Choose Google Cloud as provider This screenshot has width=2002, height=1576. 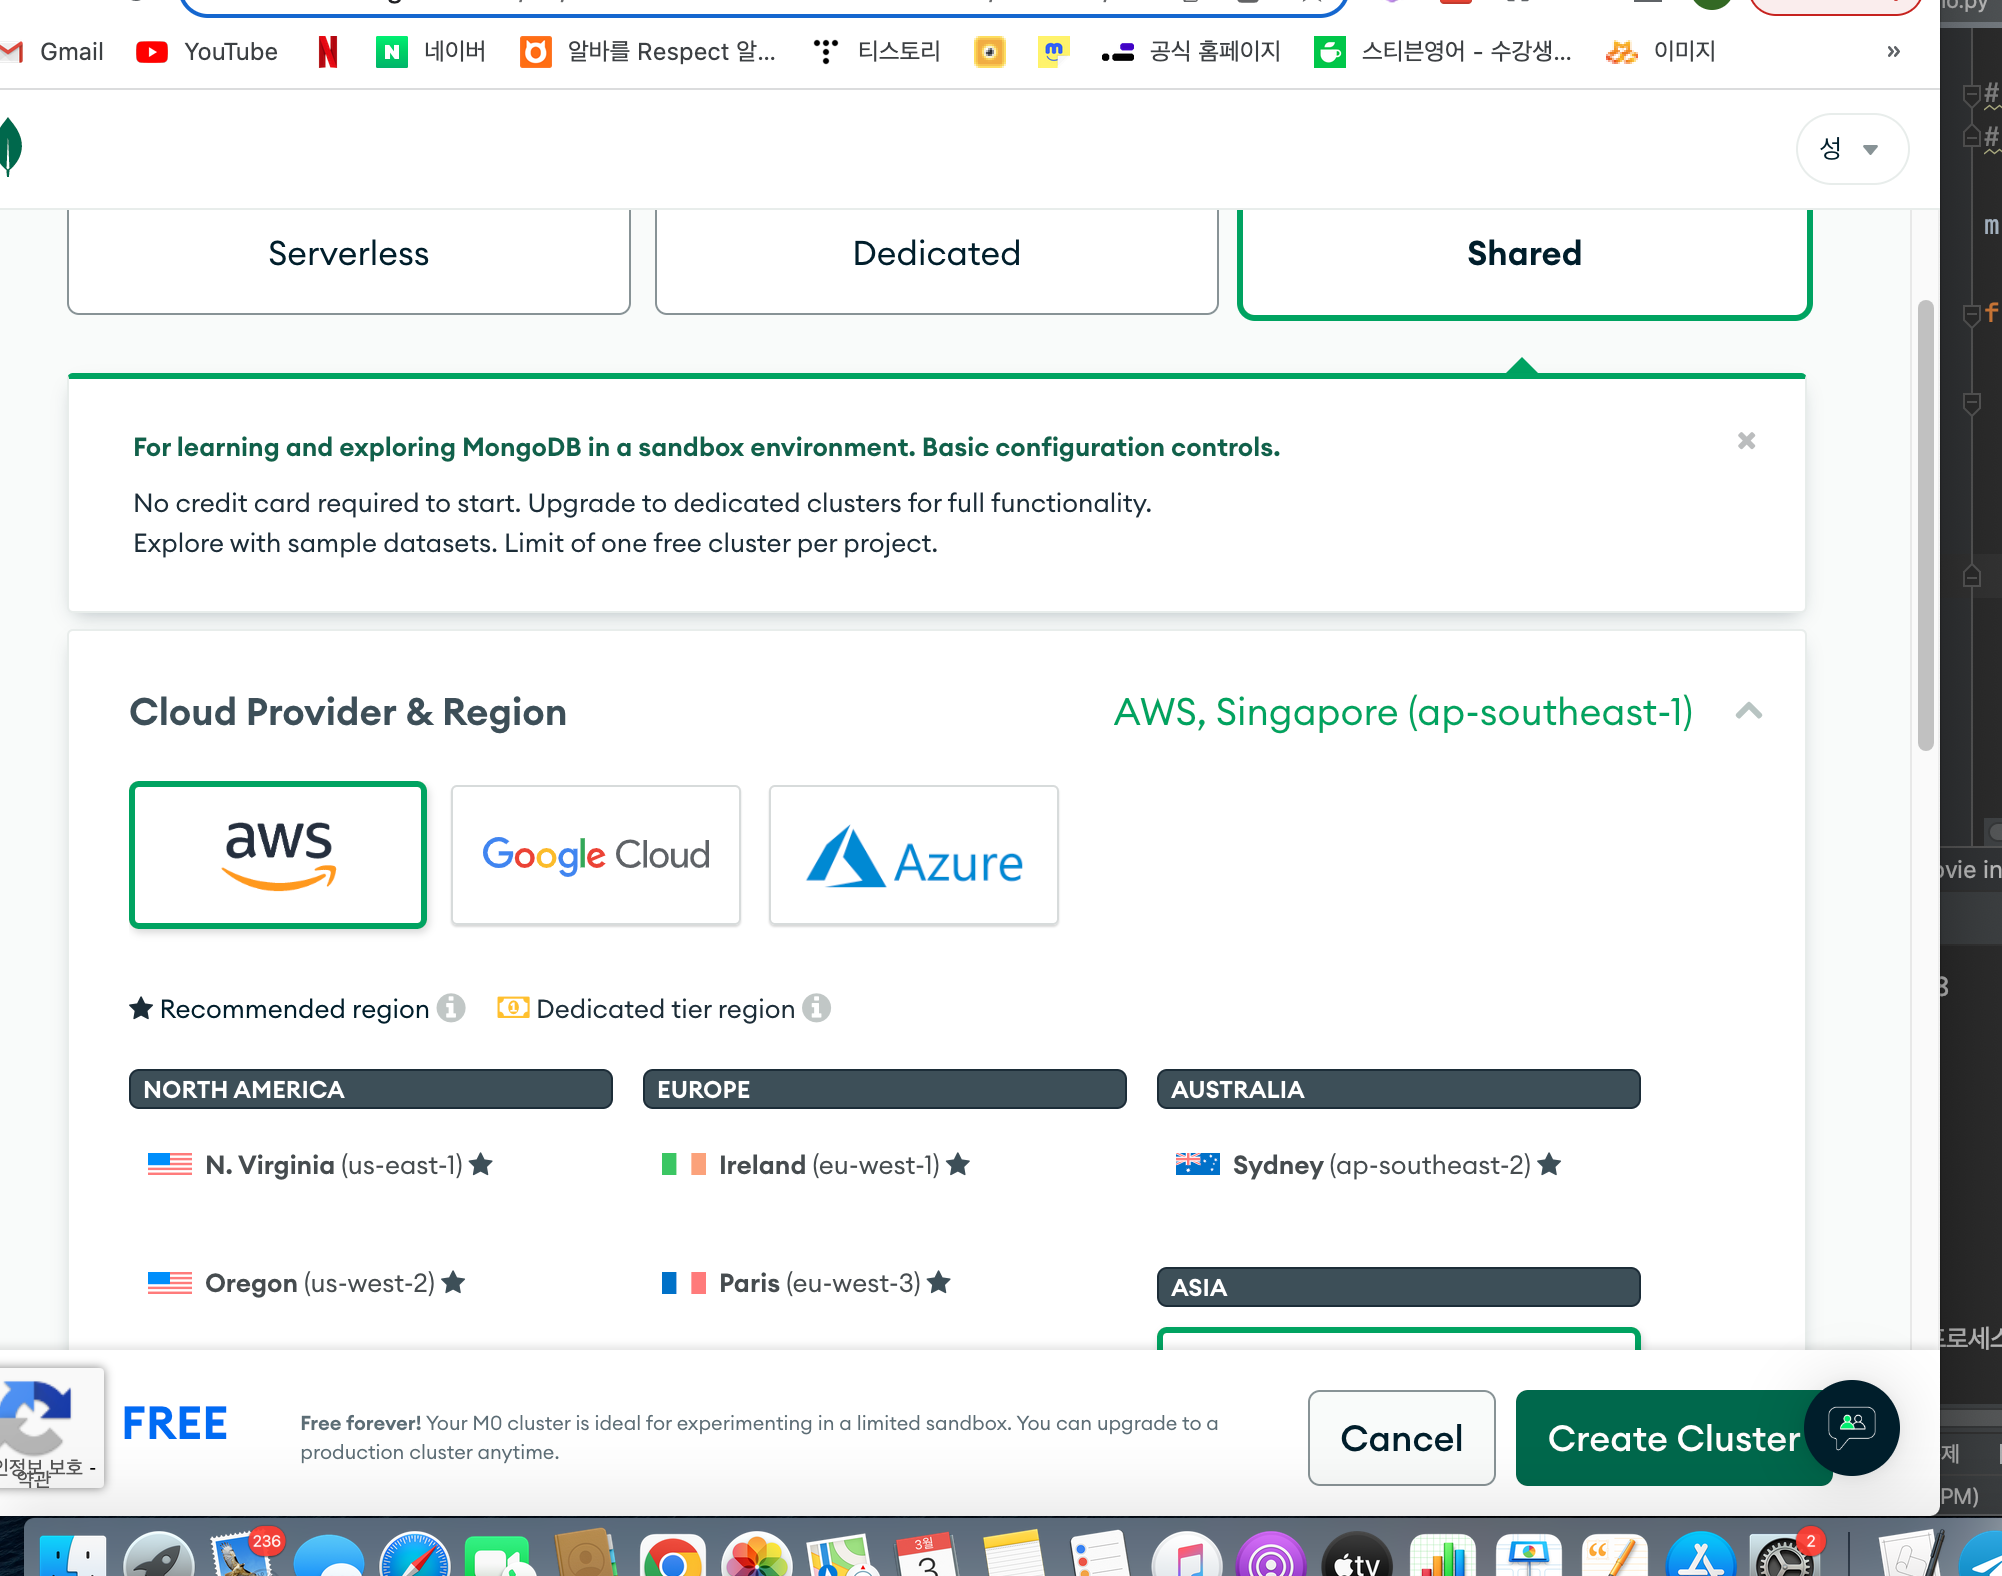coord(596,855)
